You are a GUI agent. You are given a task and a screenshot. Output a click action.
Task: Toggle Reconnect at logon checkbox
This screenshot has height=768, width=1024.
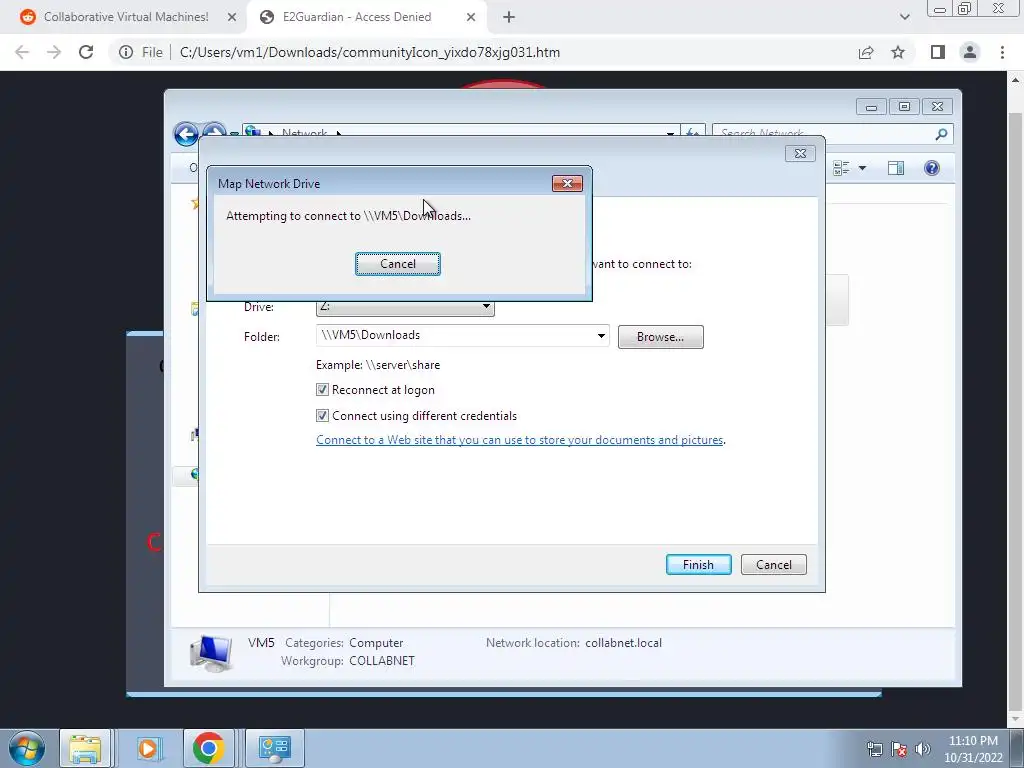322,390
